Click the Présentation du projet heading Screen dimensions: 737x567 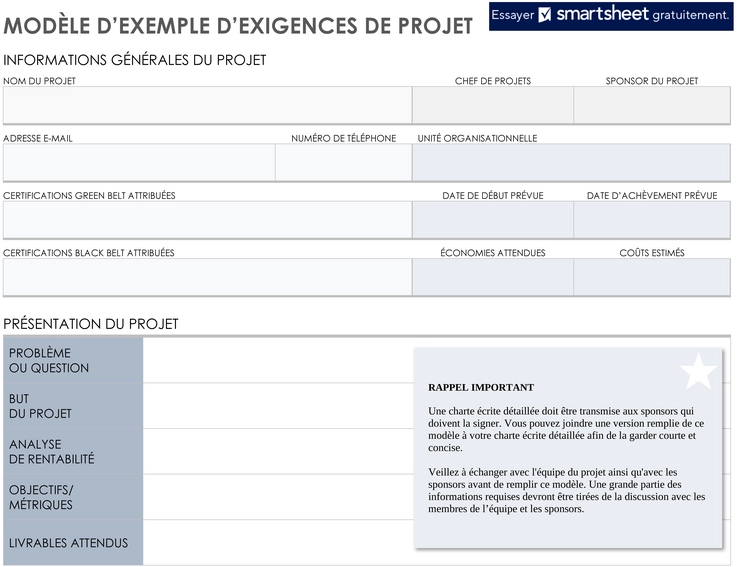91,324
